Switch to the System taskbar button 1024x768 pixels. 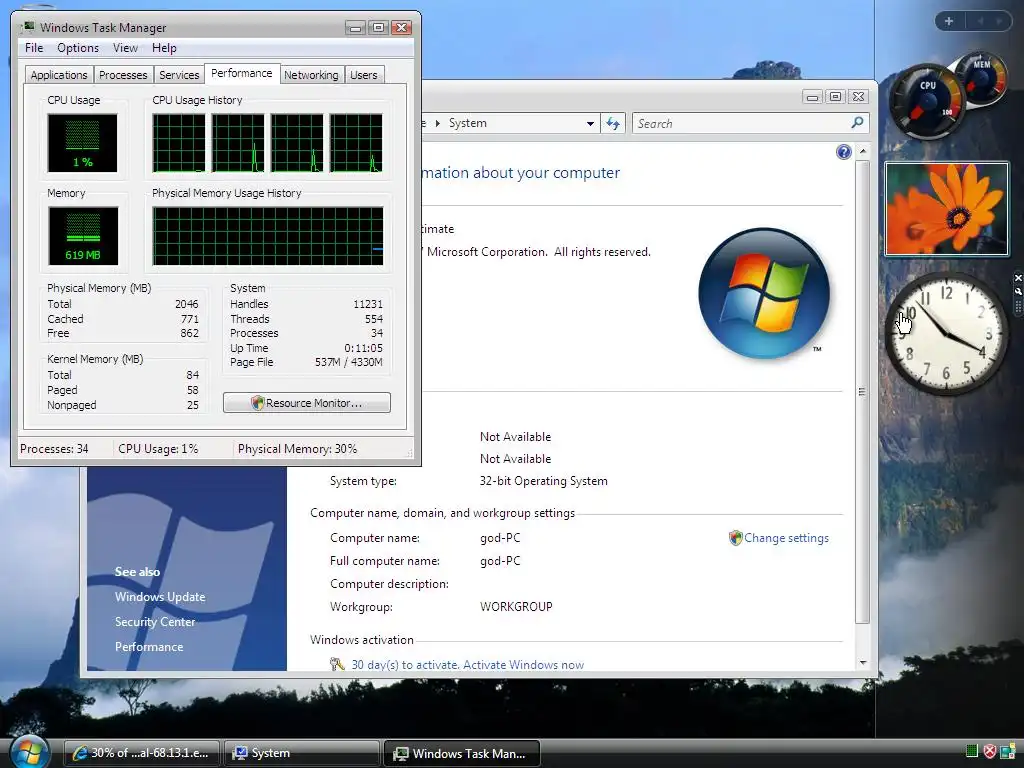[x=301, y=753]
